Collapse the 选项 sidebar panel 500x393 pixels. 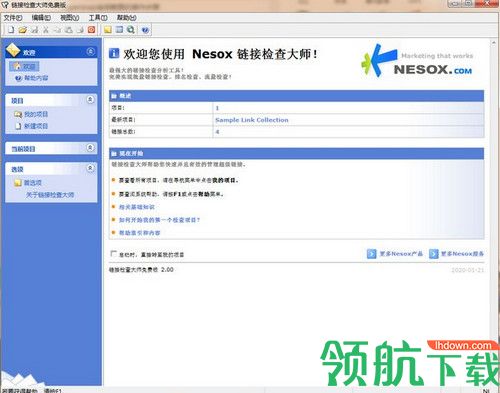click(90, 168)
